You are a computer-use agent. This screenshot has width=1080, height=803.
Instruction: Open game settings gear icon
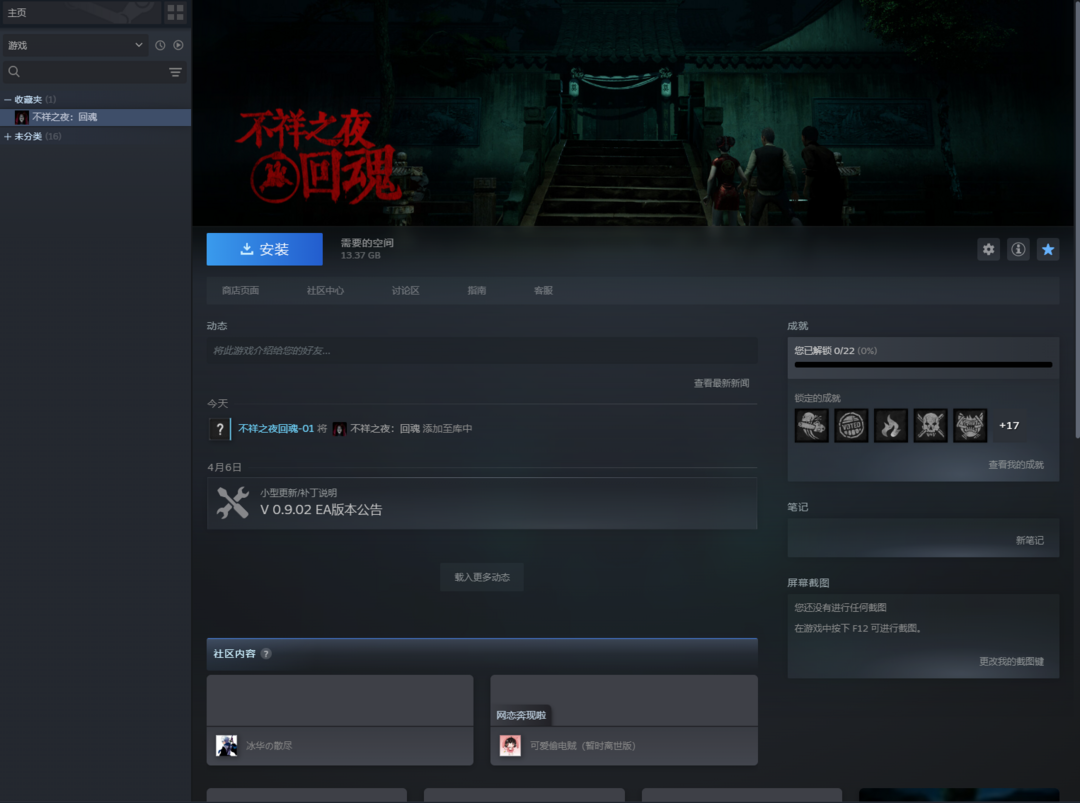(988, 249)
